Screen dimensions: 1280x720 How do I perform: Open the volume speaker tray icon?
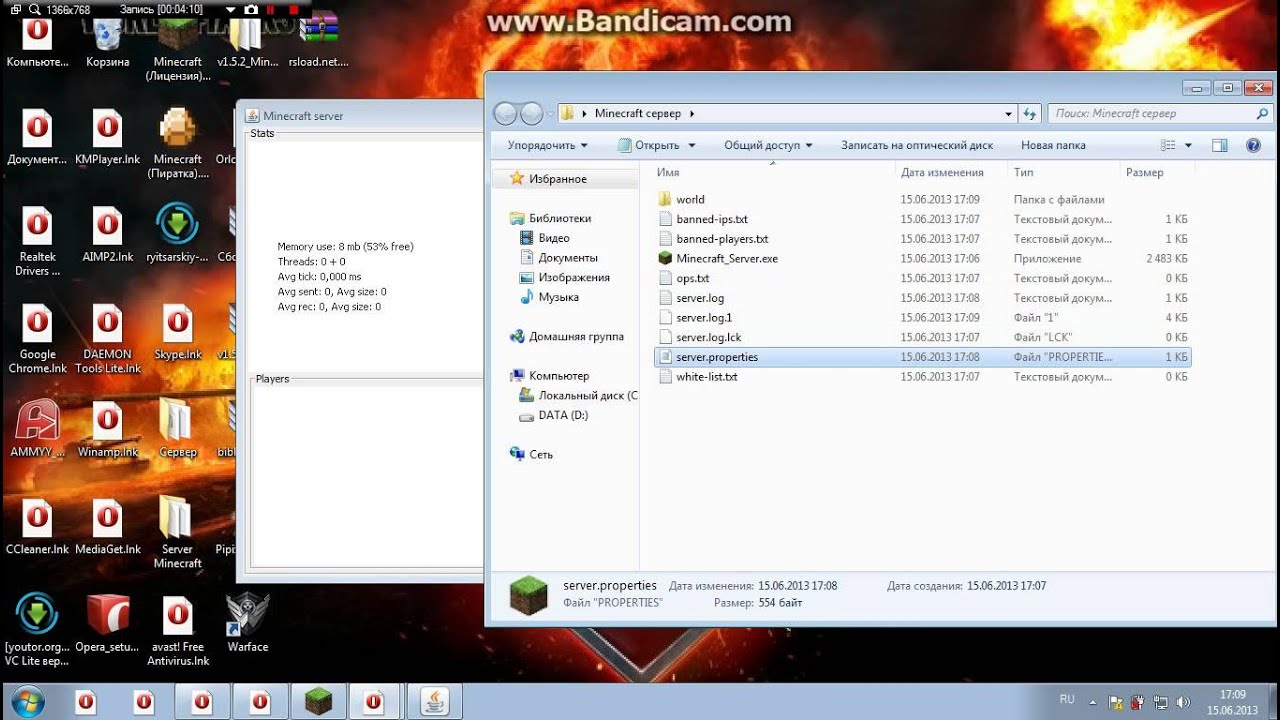(1185, 702)
